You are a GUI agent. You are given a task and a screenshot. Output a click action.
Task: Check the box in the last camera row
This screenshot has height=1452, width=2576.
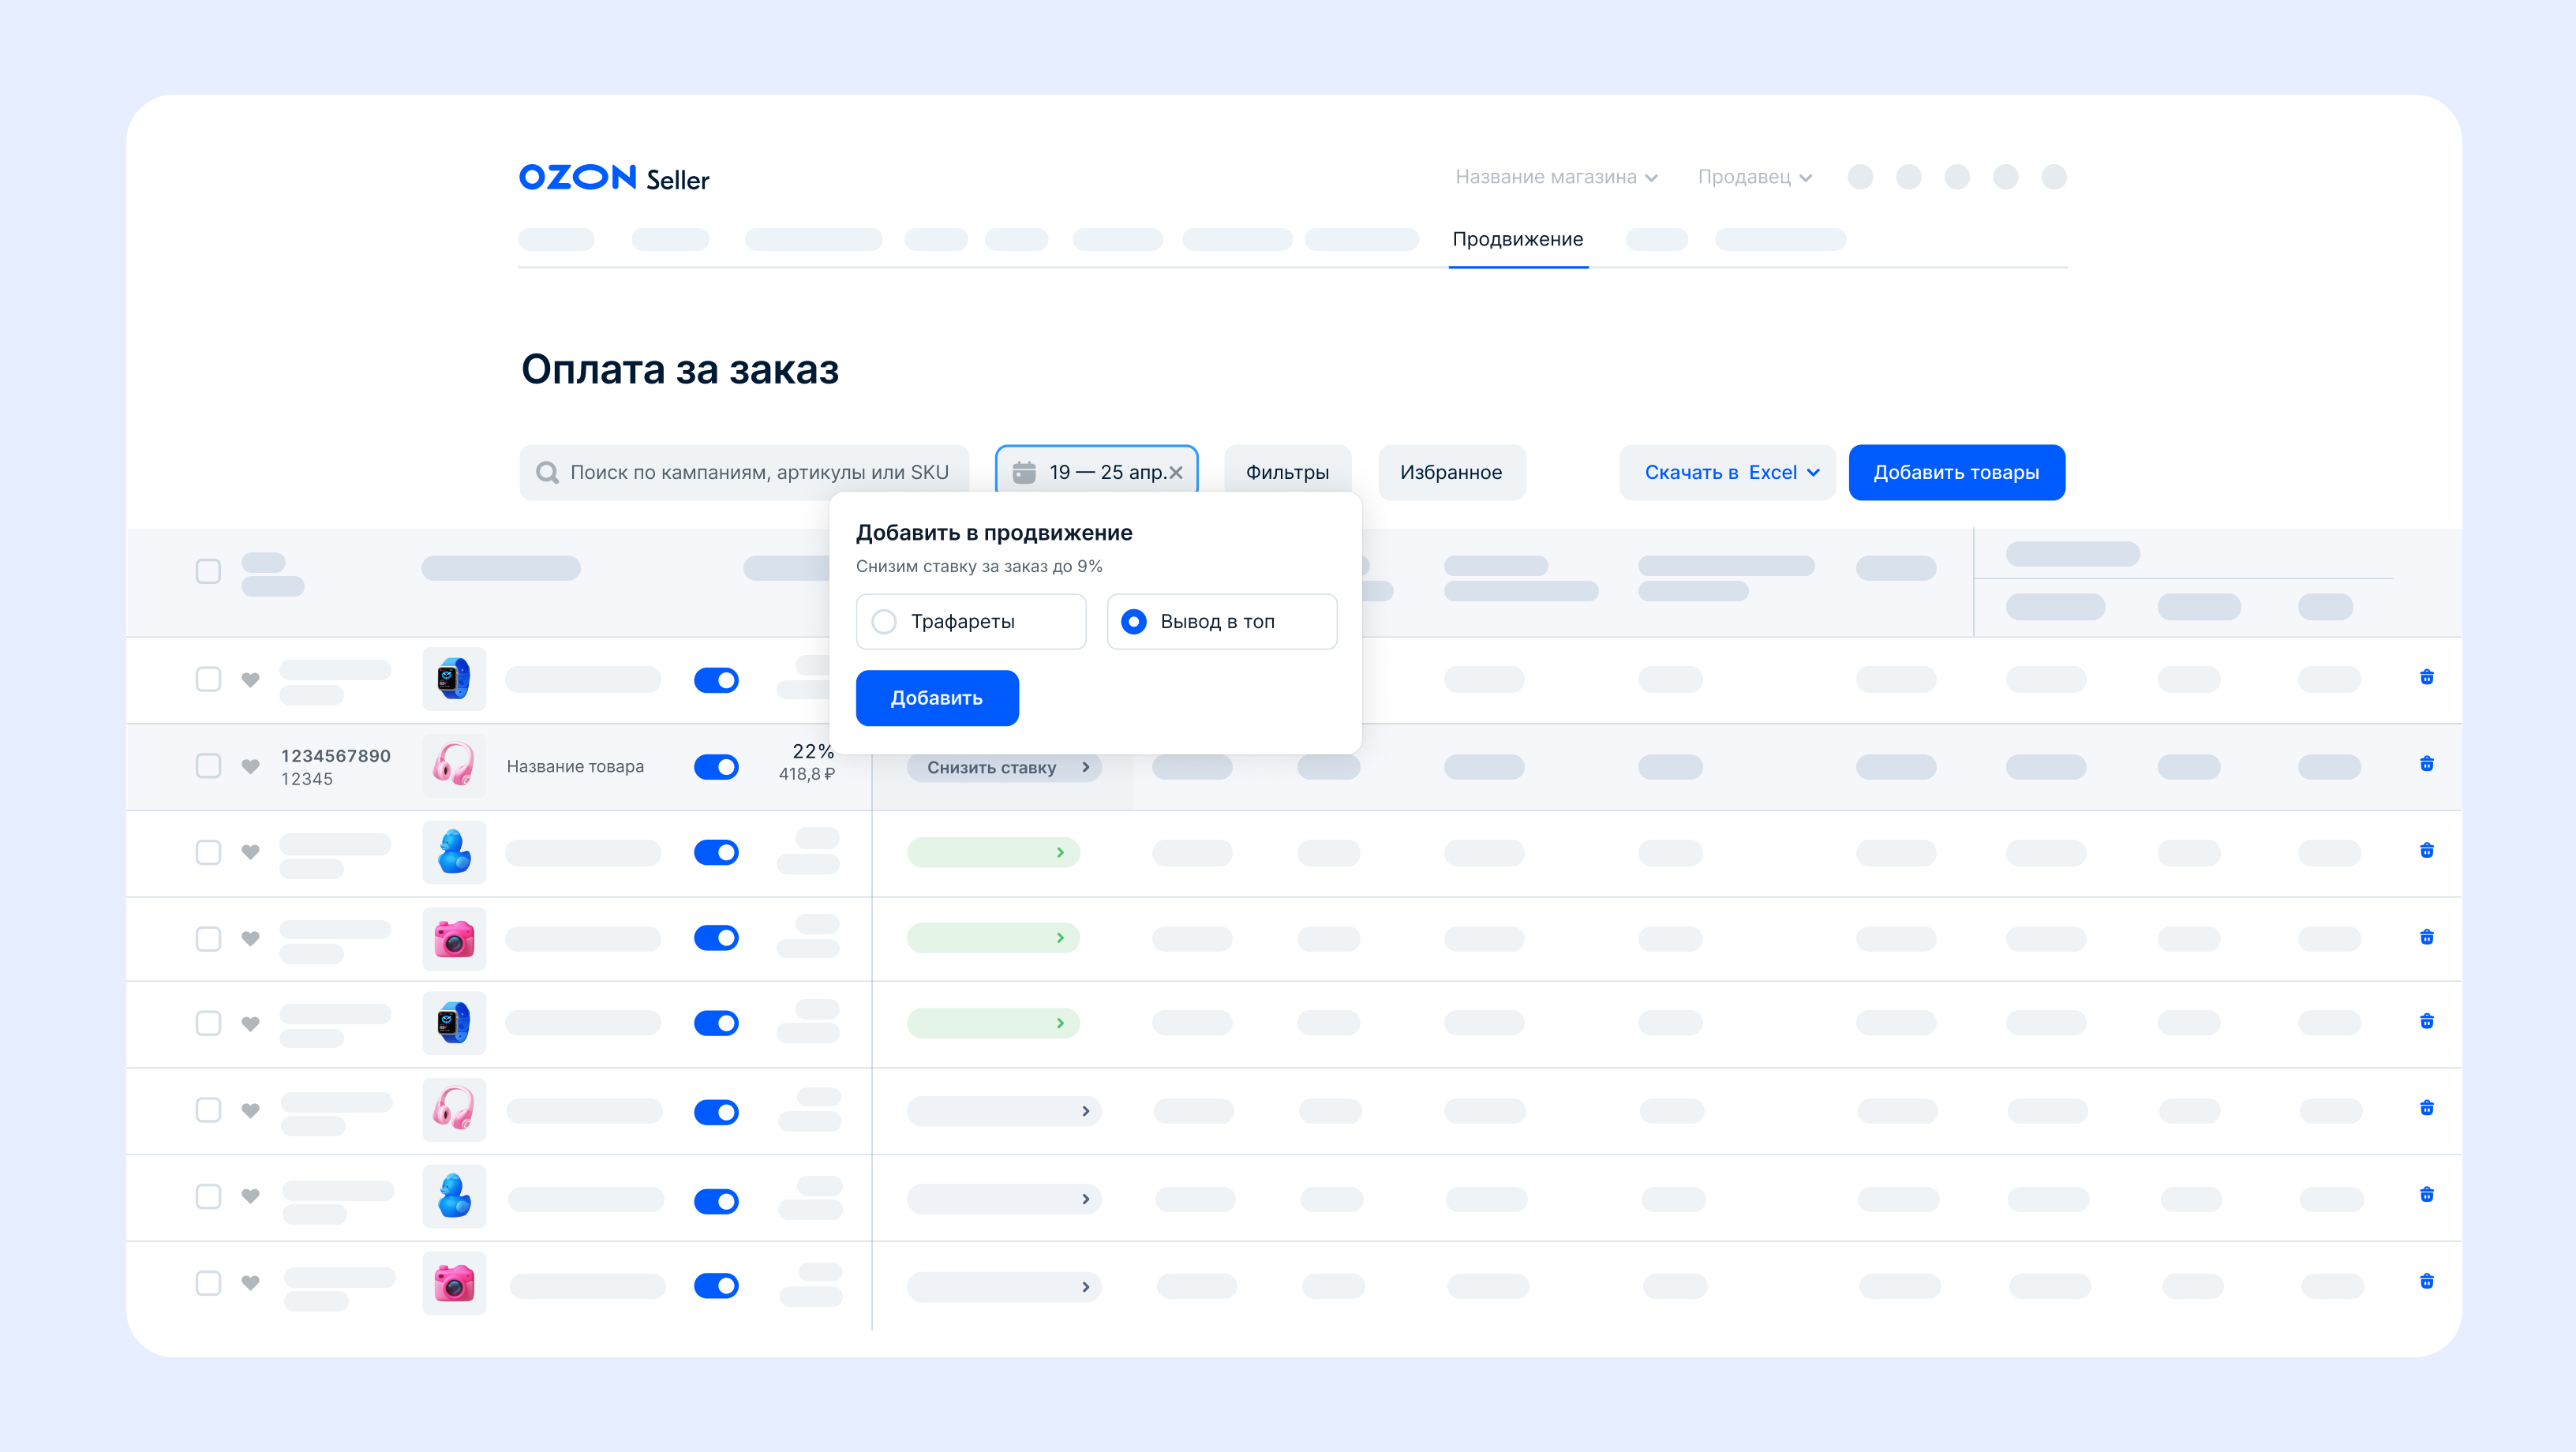[208, 1283]
